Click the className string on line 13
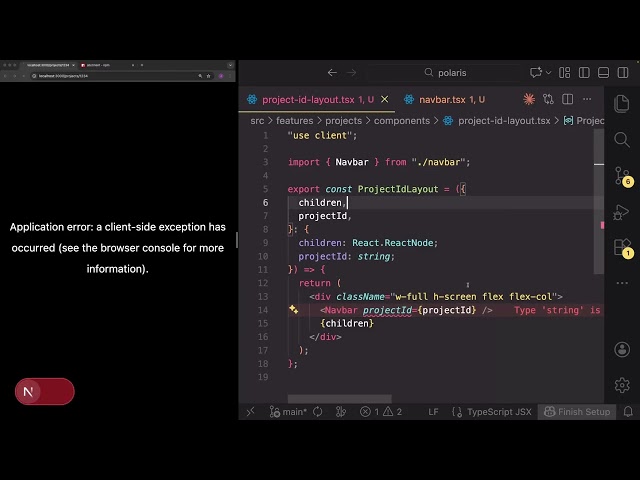This screenshot has width=640, height=480. point(473,296)
